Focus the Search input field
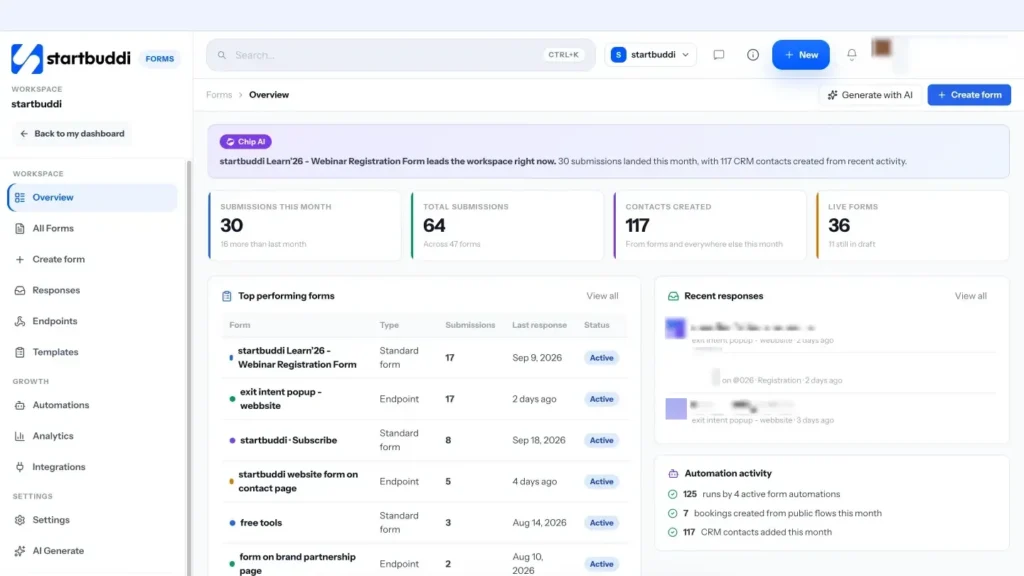This screenshot has height=576, width=1024. pos(401,55)
